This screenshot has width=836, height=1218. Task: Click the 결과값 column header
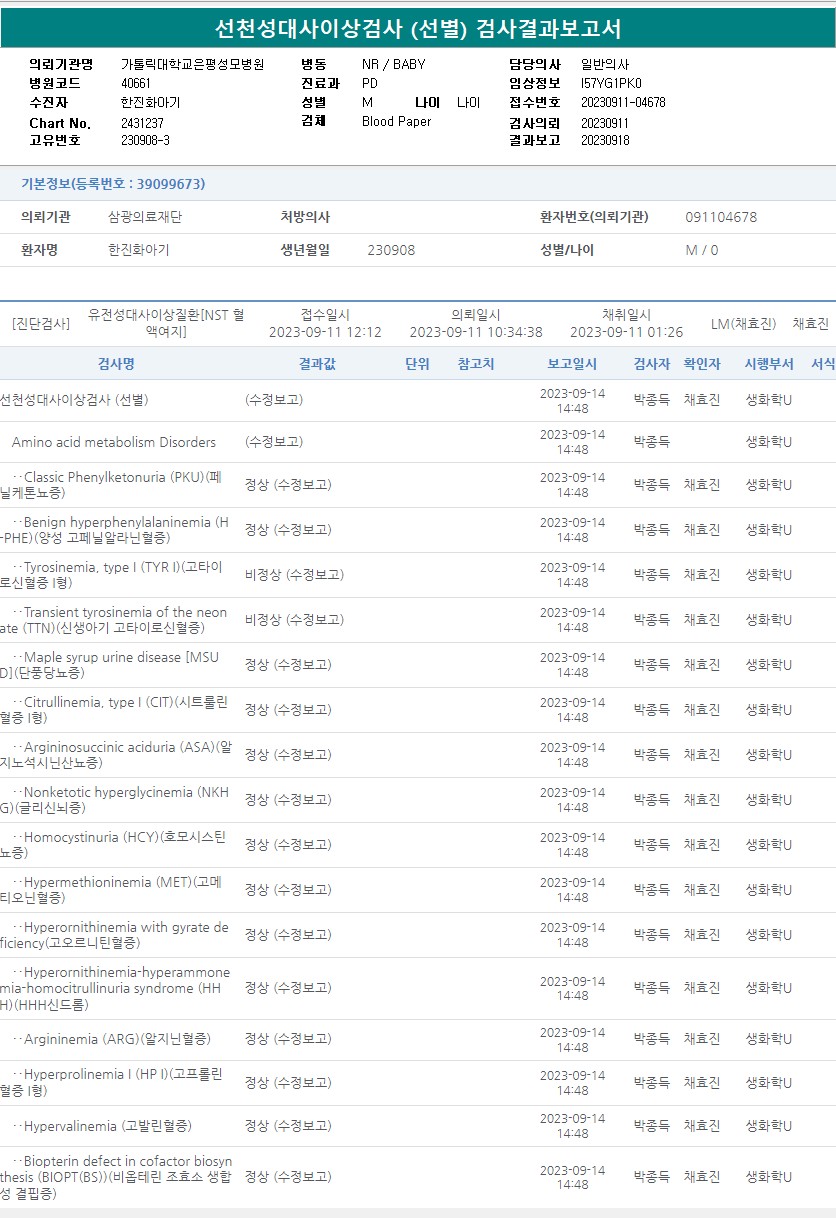coord(317,364)
